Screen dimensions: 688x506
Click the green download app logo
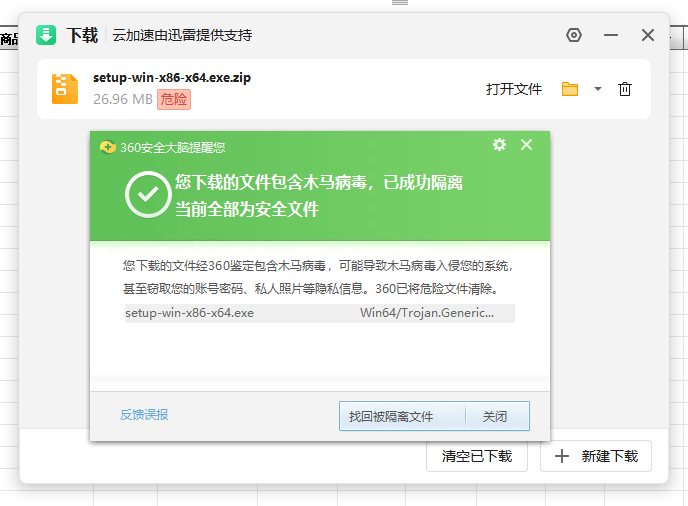[x=46, y=35]
